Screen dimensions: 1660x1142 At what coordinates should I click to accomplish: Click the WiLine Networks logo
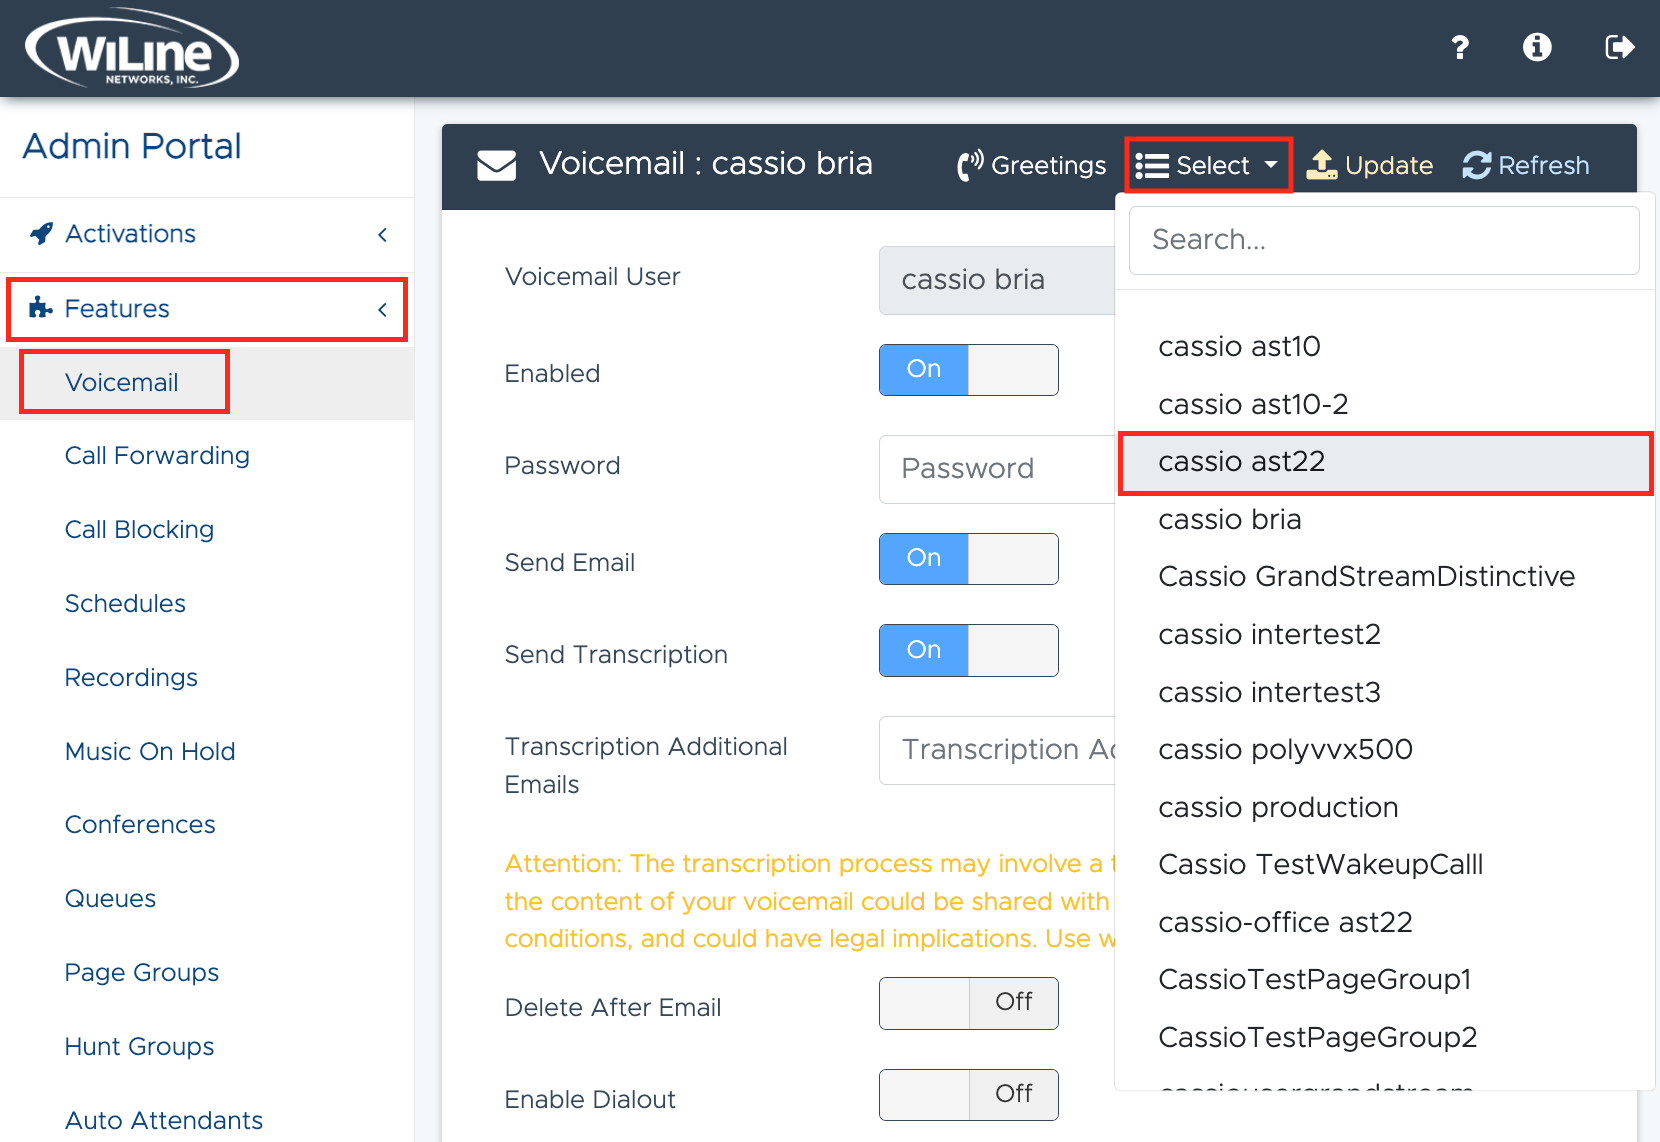click(x=132, y=50)
